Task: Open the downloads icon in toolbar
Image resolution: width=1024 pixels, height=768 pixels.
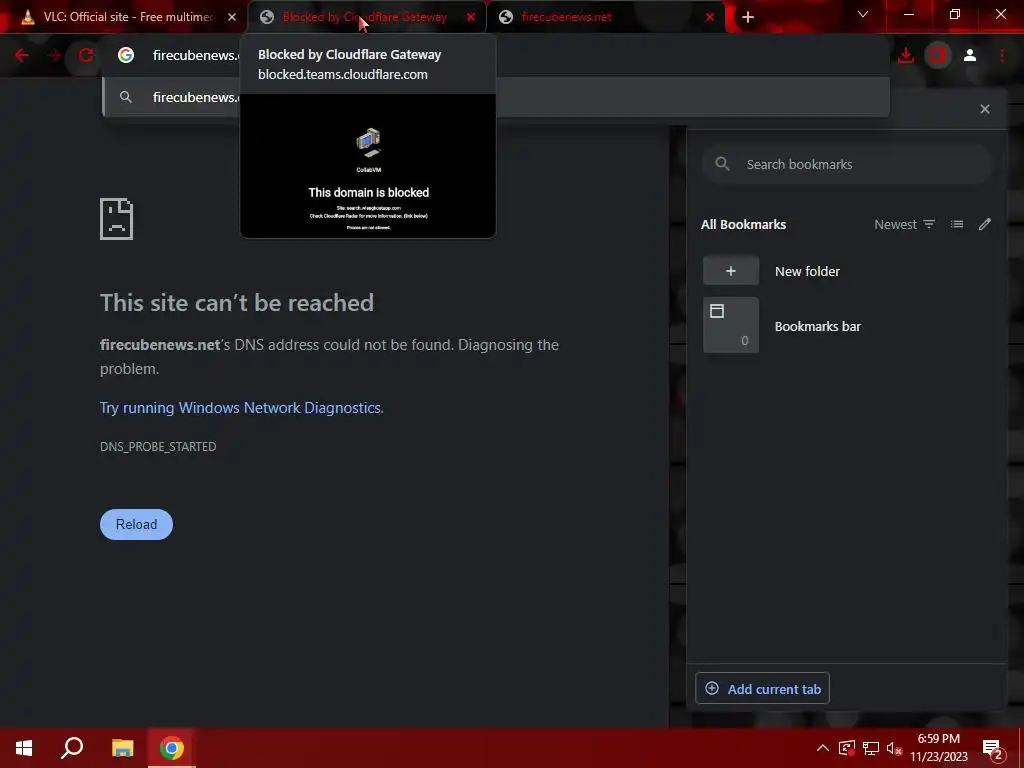Action: [906, 56]
